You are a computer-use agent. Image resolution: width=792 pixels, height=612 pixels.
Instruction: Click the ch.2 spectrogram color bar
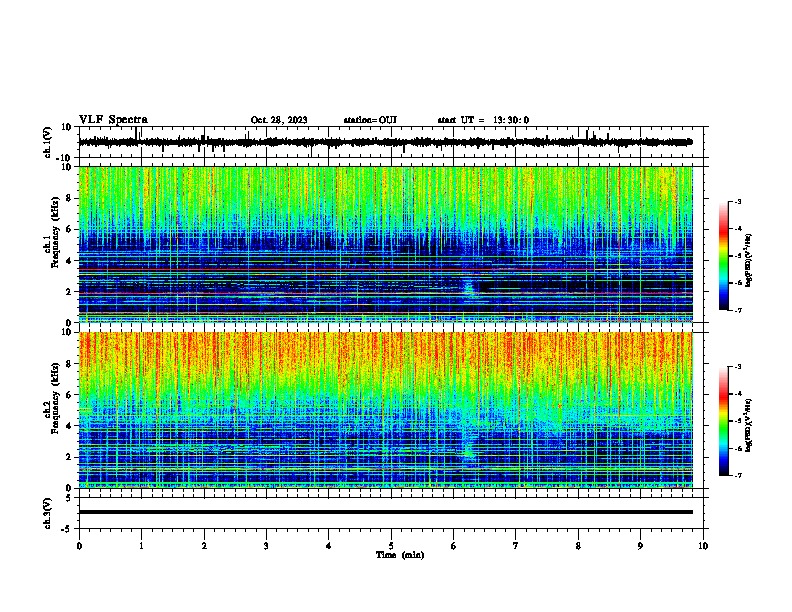tap(723, 421)
